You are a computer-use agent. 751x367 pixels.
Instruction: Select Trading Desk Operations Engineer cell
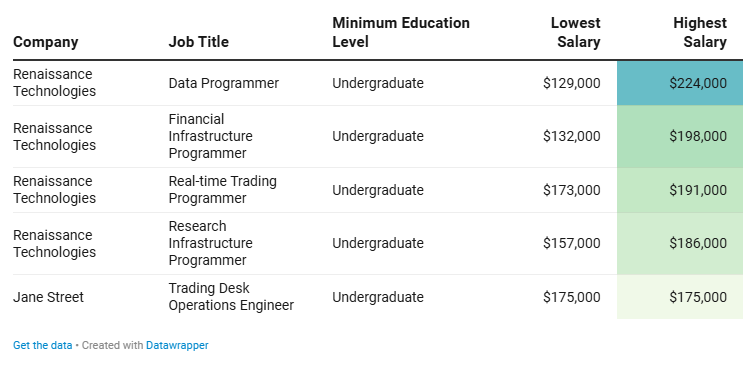click(x=231, y=297)
